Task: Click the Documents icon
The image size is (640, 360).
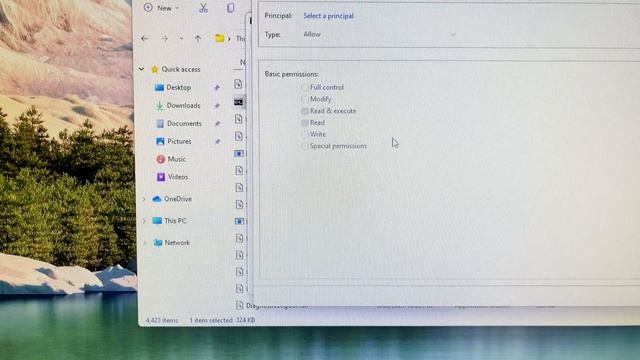Action: coord(160,123)
